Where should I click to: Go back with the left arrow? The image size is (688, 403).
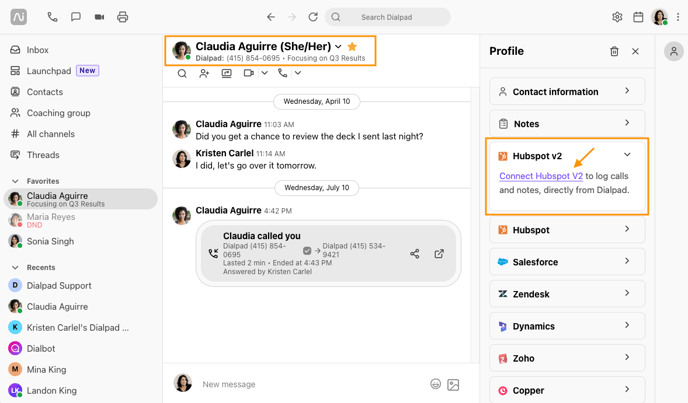(271, 17)
